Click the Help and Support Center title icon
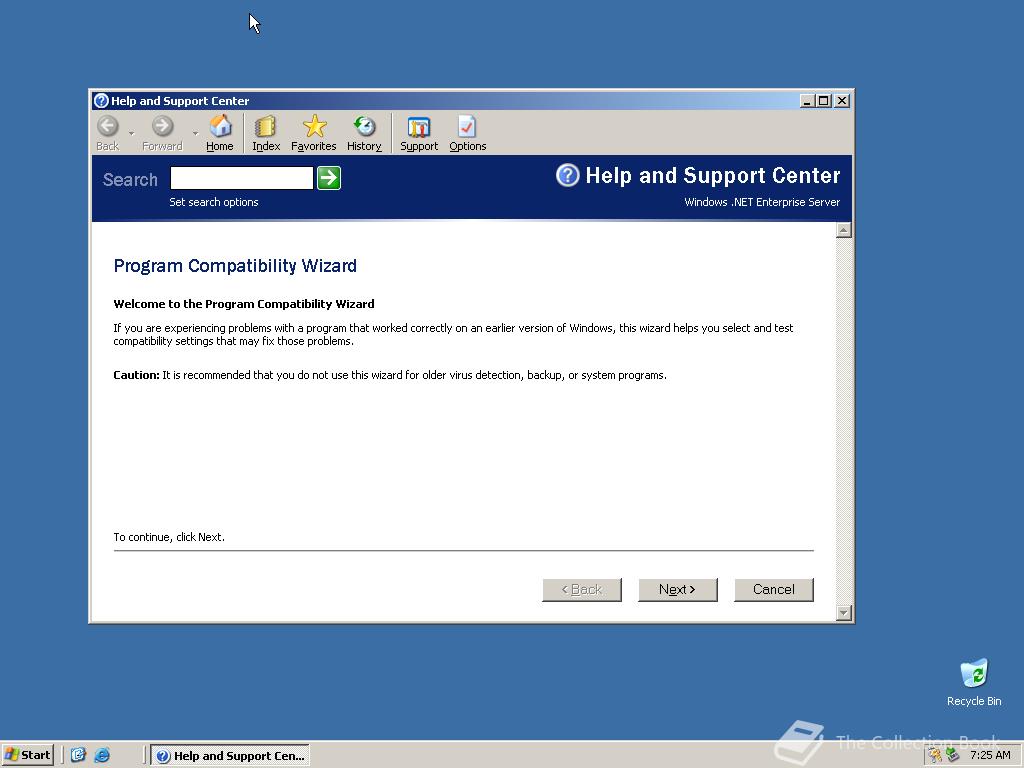Viewport: 1024px width, 768px height. coord(101,101)
